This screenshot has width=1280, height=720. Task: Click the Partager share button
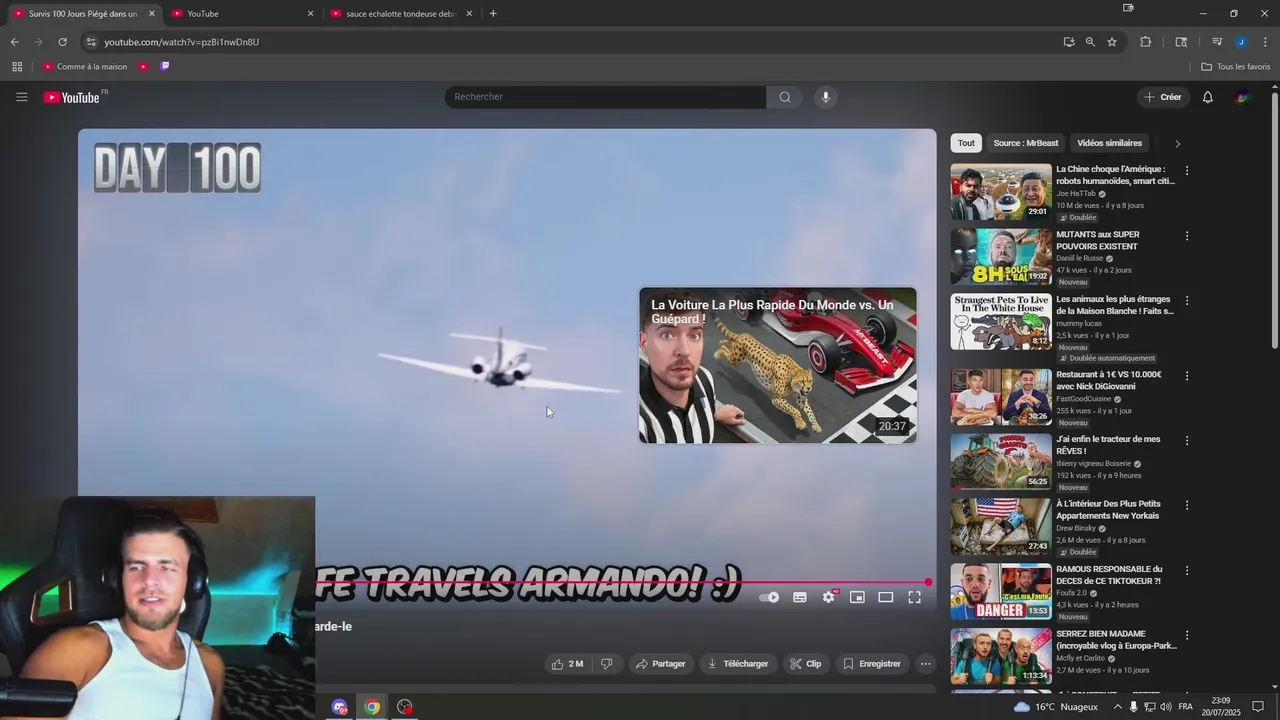(660, 664)
